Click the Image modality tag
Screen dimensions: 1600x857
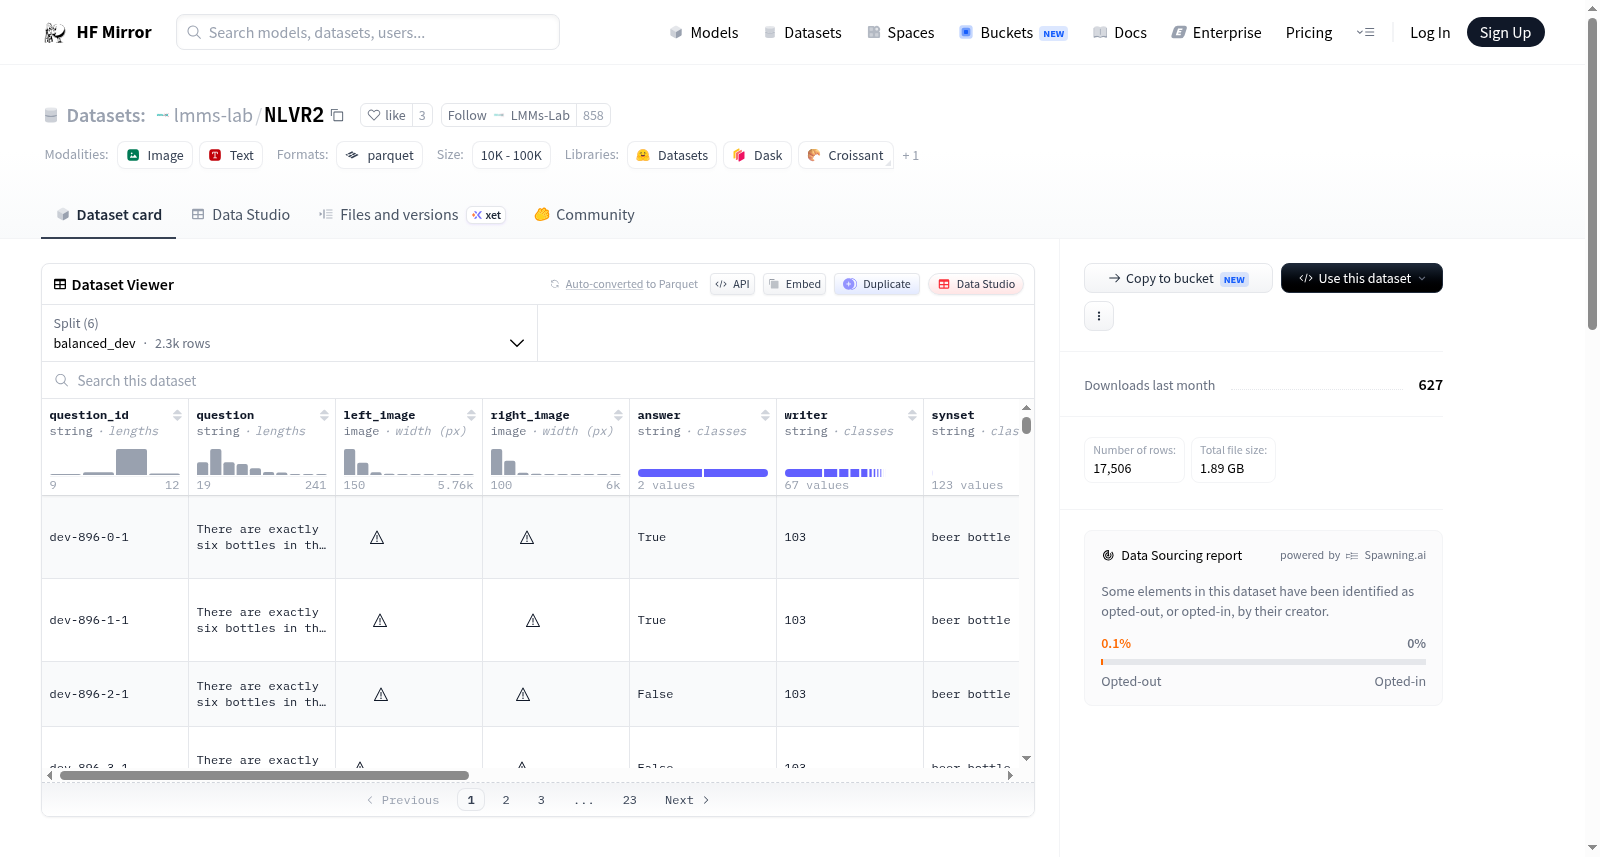tap(155, 155)
